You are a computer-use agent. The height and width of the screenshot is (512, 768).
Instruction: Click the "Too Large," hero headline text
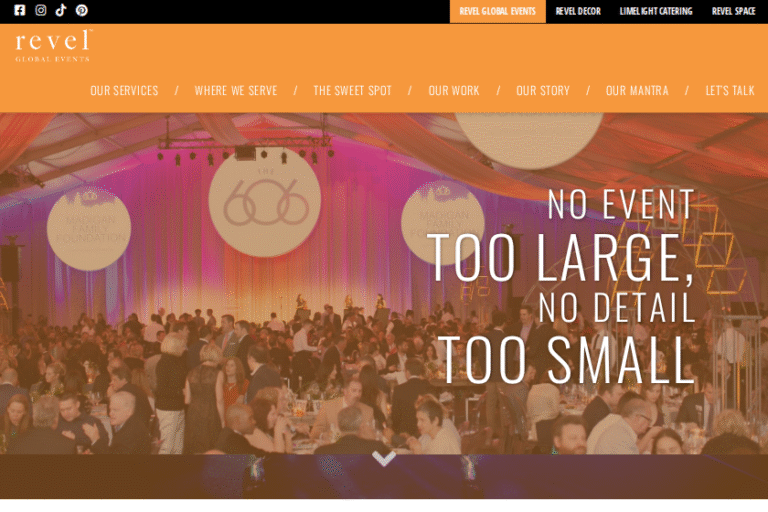(560, 259)
